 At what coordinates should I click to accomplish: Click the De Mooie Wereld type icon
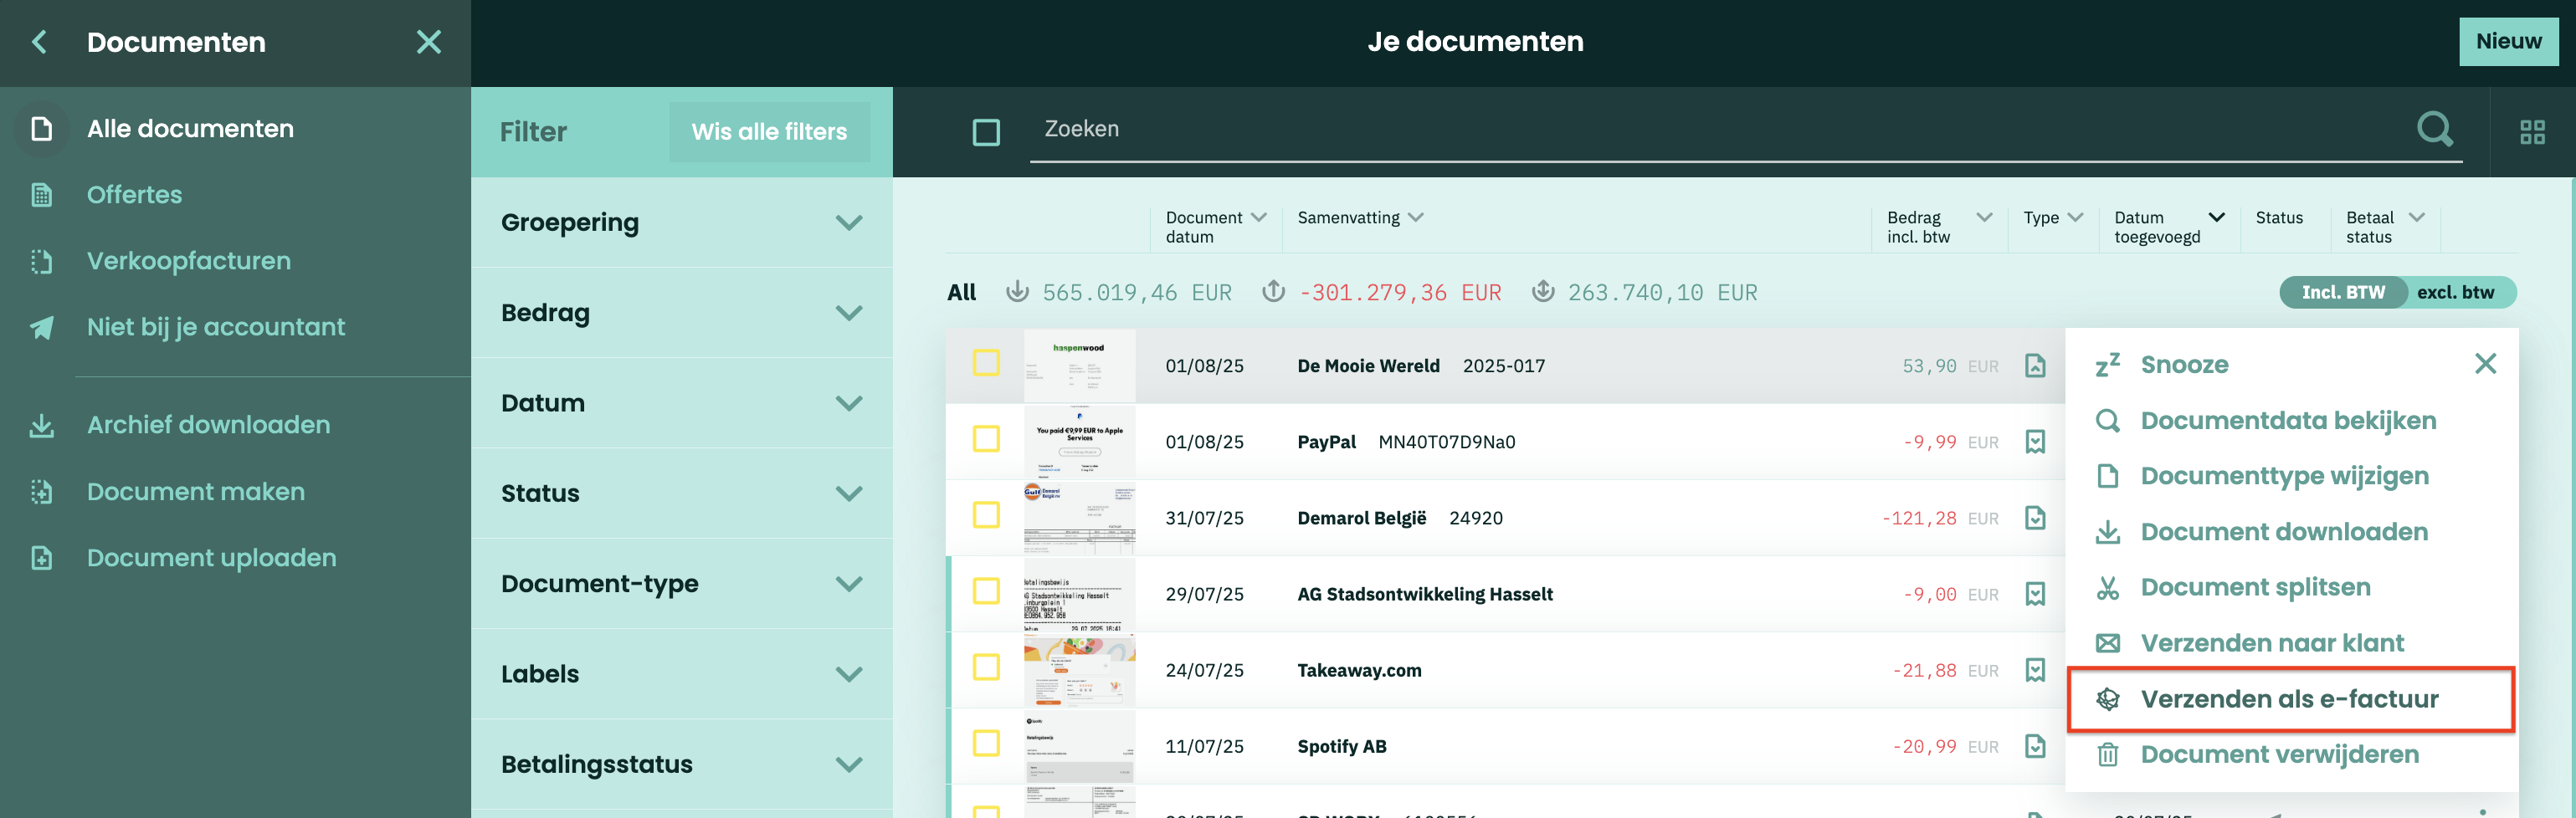coord(2035,366)
